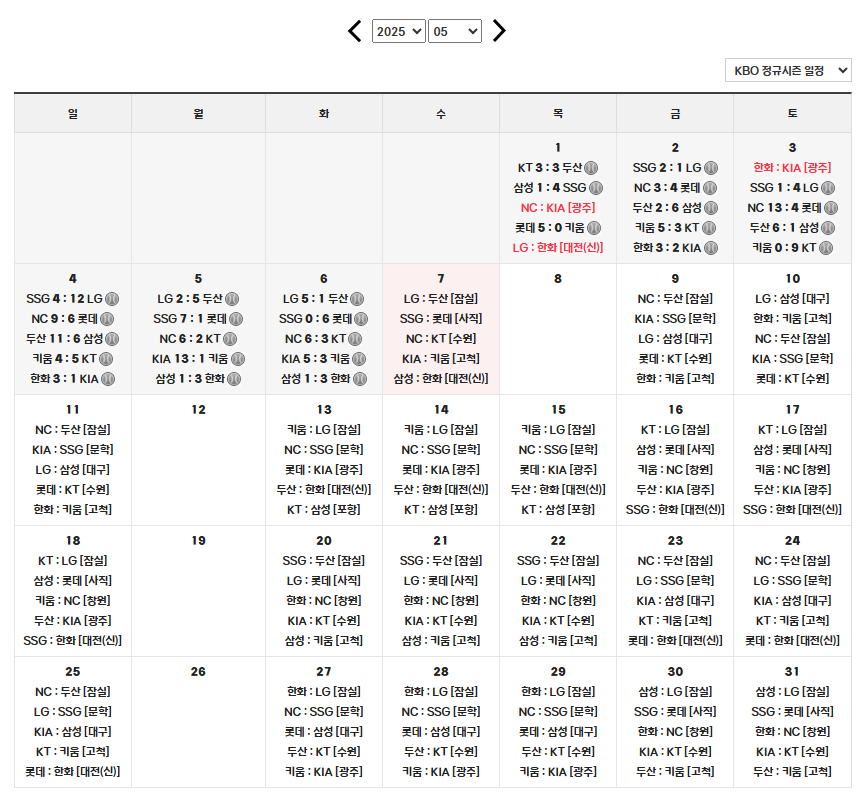Click baseball icon next to NC 13:4 롯데

tap(831, 208)
